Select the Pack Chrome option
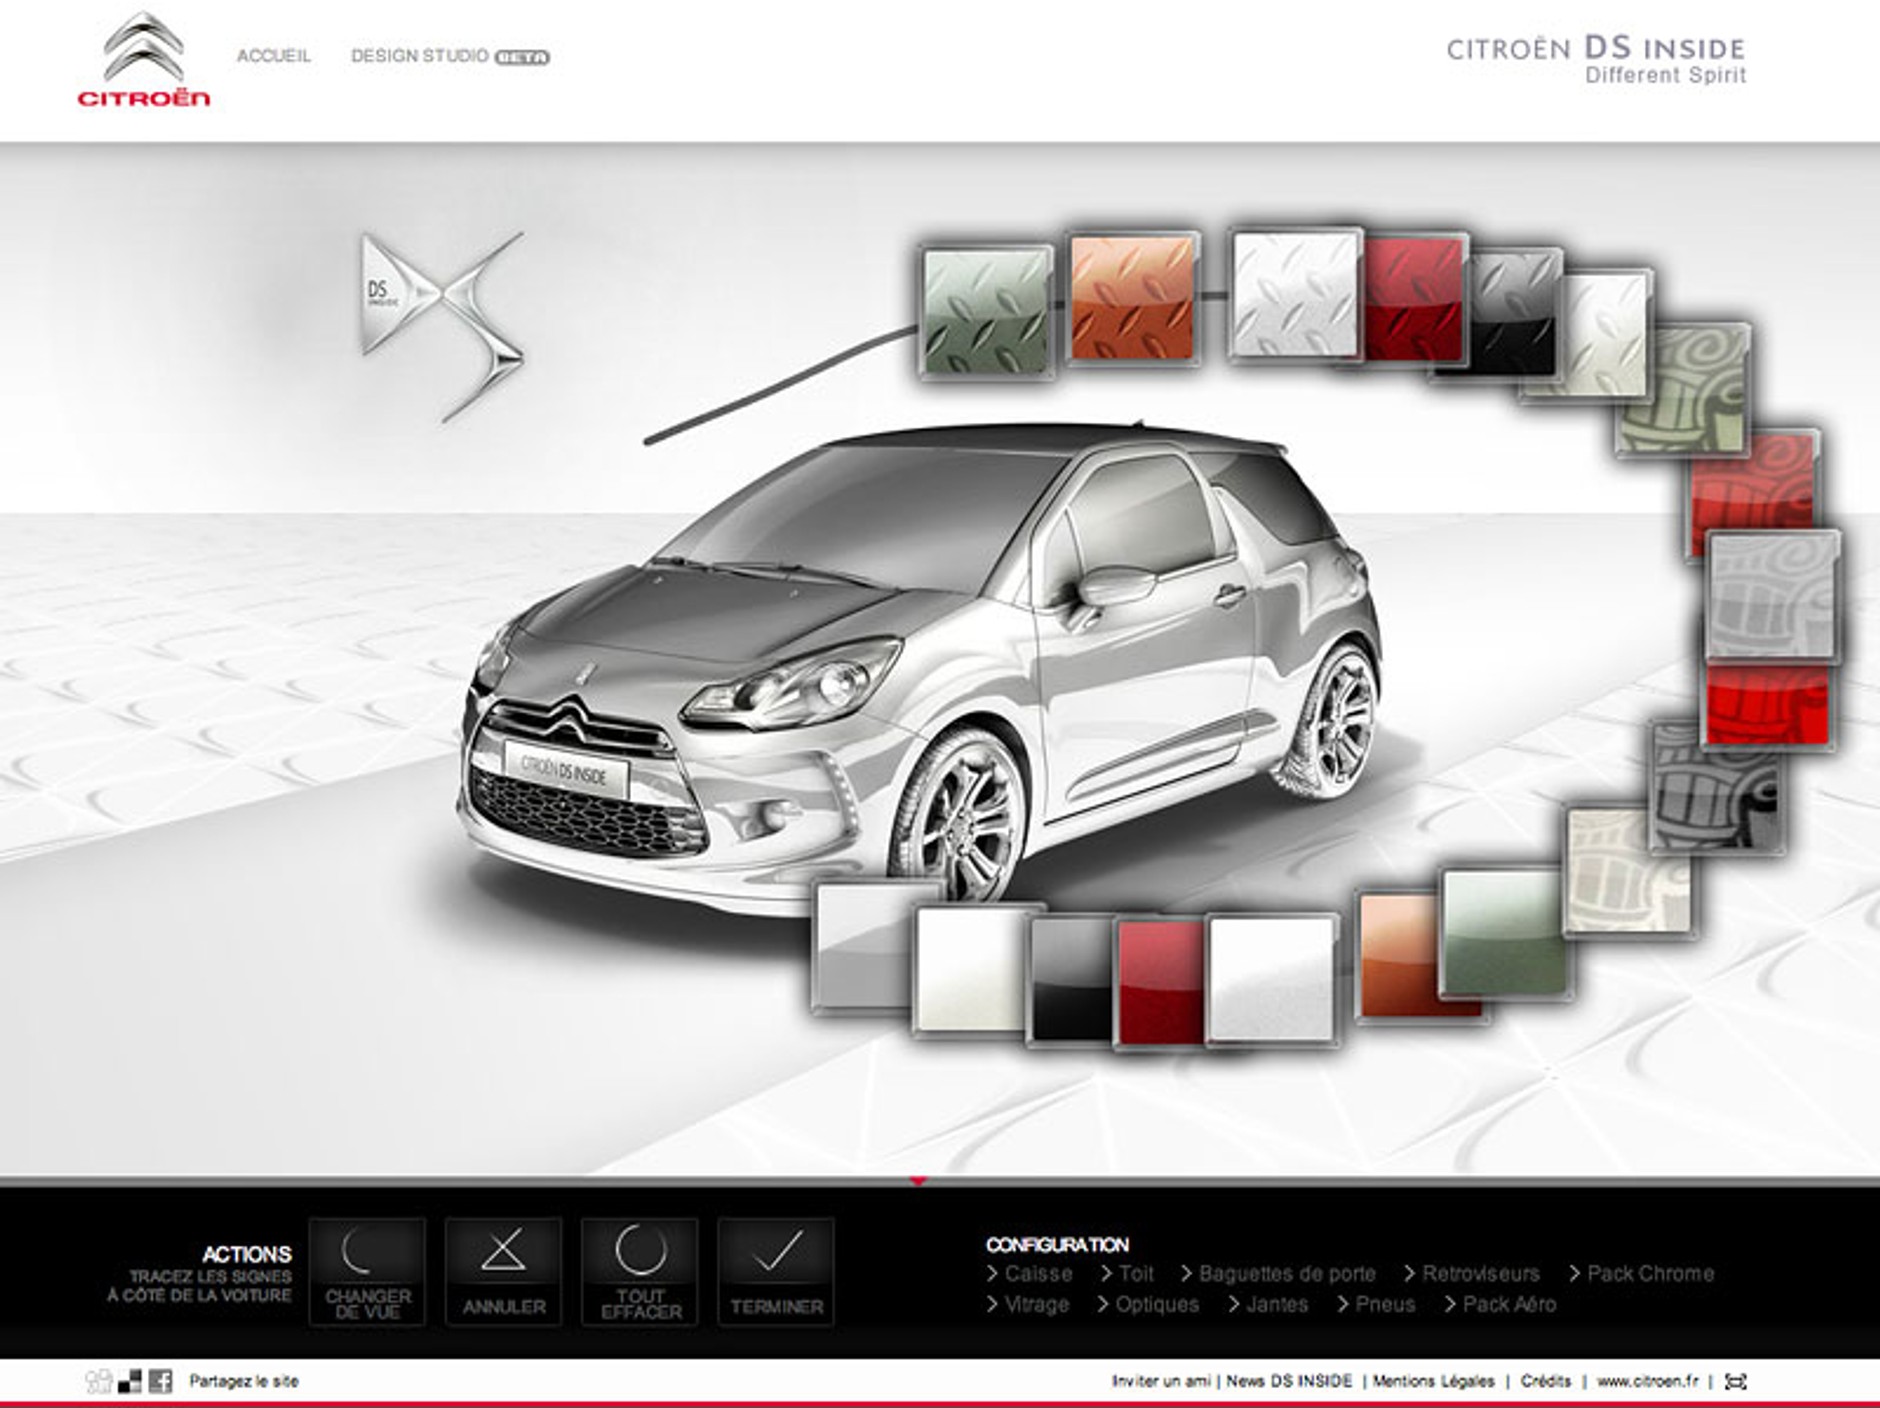 click(x=1650, y=1274)
